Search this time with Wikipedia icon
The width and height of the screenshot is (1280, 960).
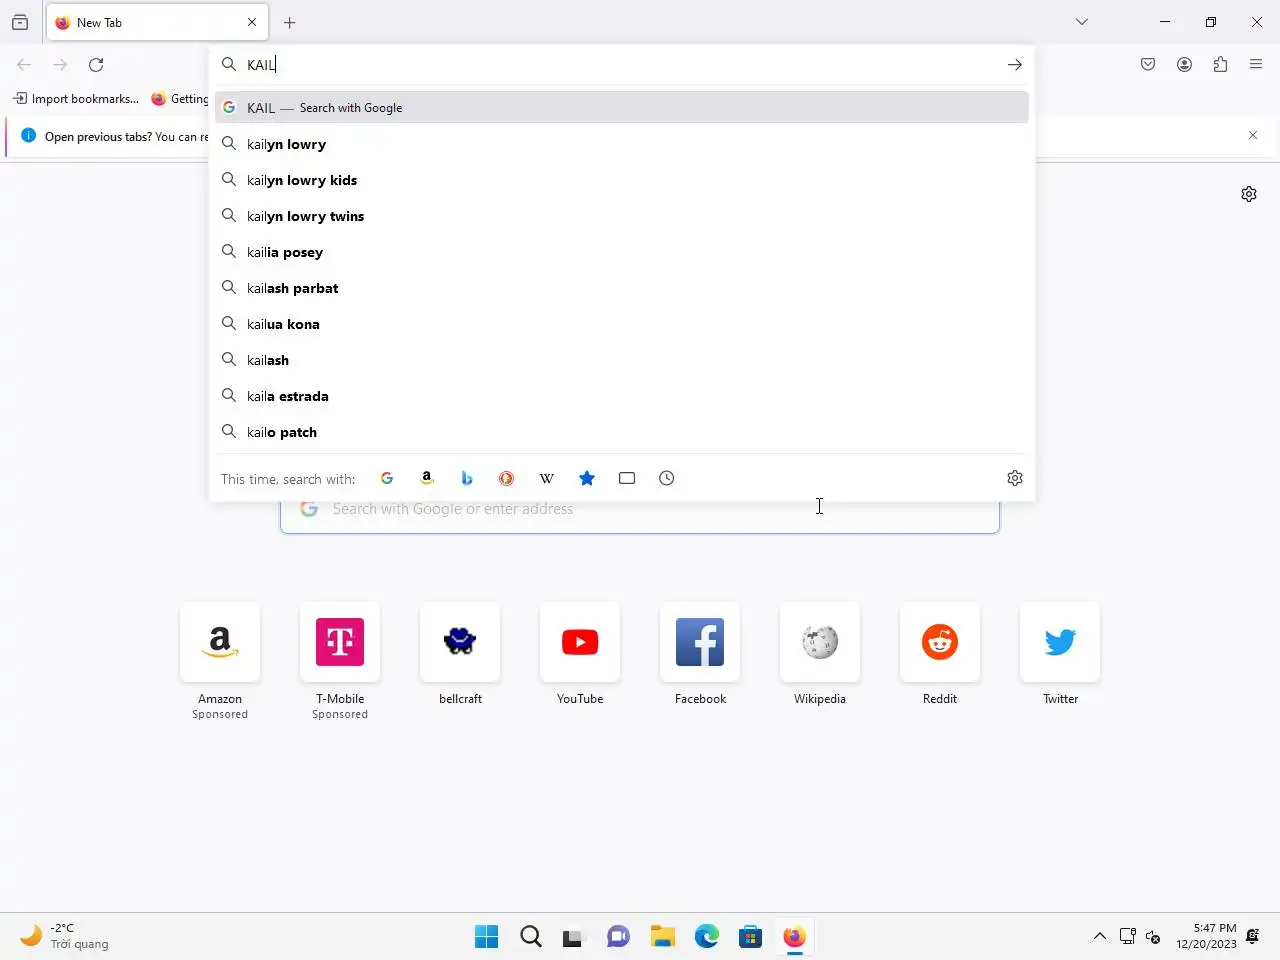(547, 478)
